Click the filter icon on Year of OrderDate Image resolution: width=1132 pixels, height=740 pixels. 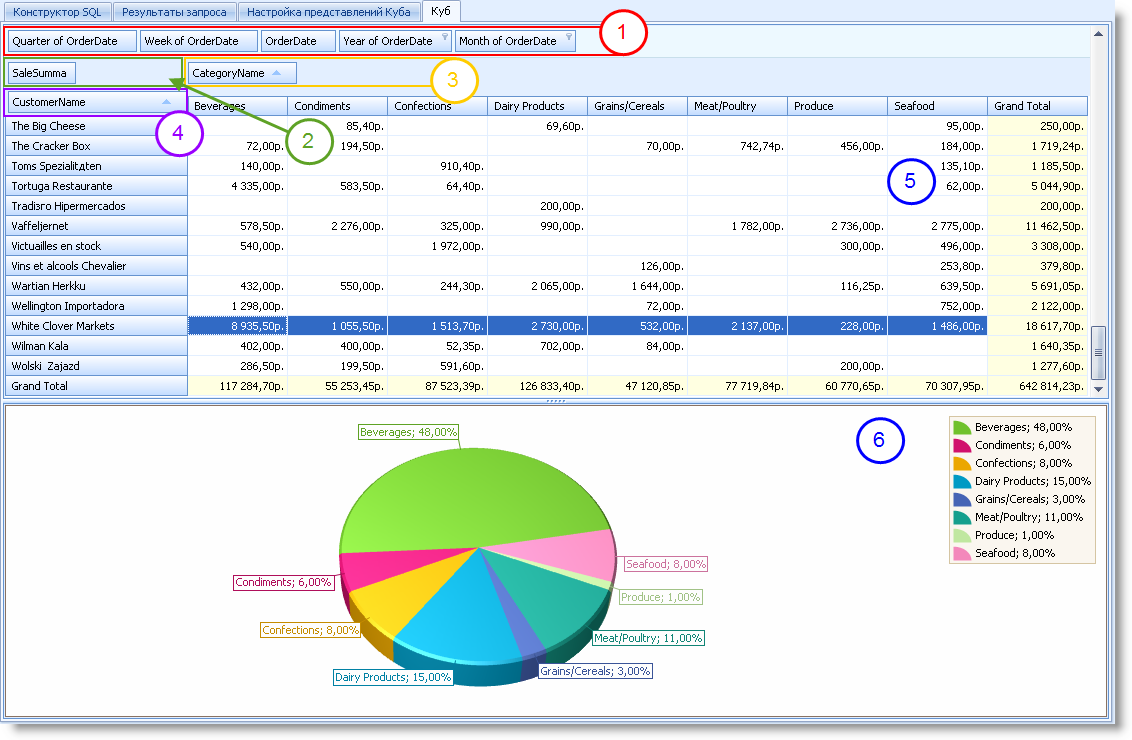444,39
